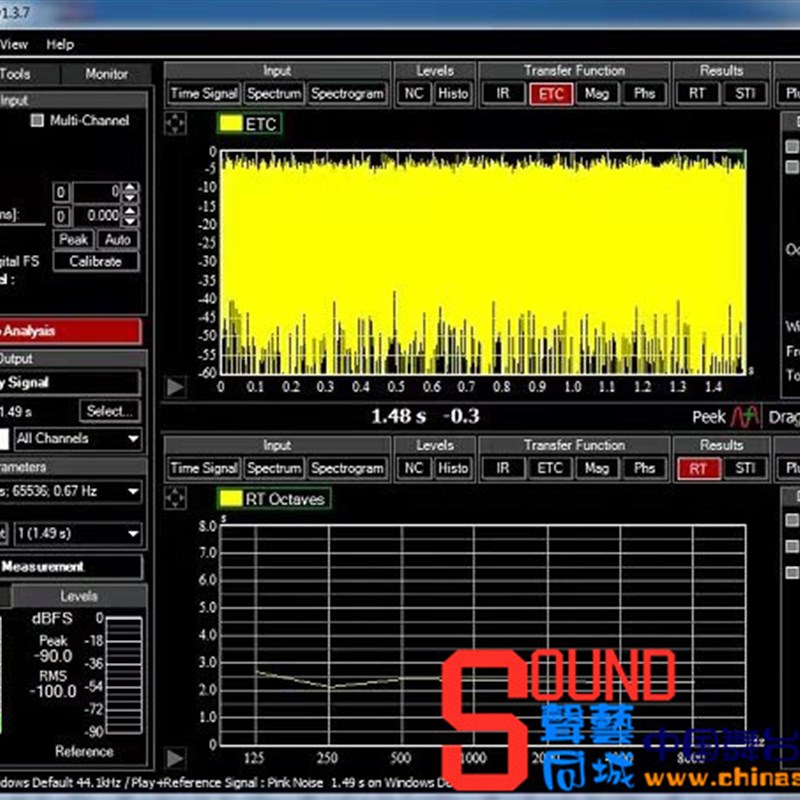Screen dimensions: 800x800
Task: Click the play triangle under the RT Octaves graph
Action: (175, 759)
